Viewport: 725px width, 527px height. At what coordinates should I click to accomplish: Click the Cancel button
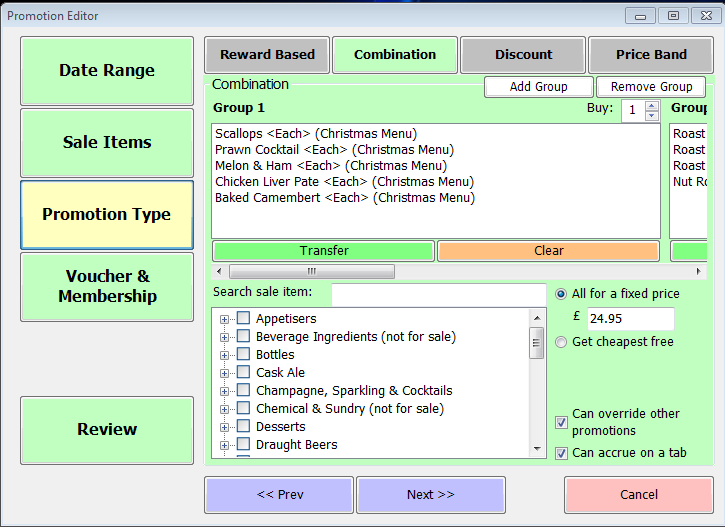click(639, 495)
